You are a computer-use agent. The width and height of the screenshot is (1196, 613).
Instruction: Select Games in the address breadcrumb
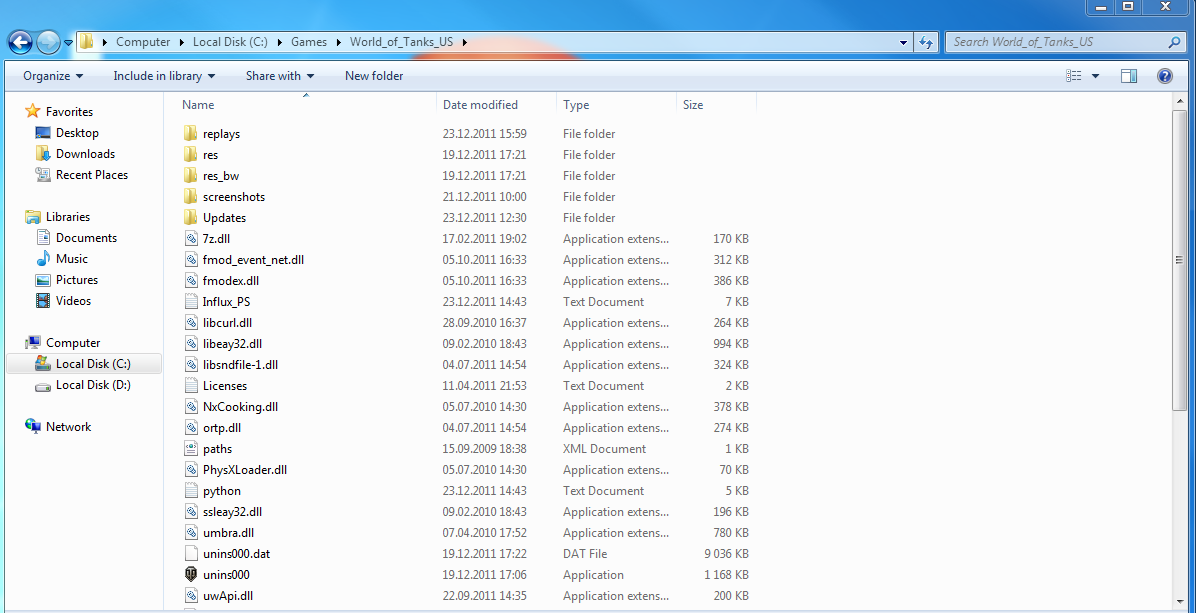click(x=308, y=42)
